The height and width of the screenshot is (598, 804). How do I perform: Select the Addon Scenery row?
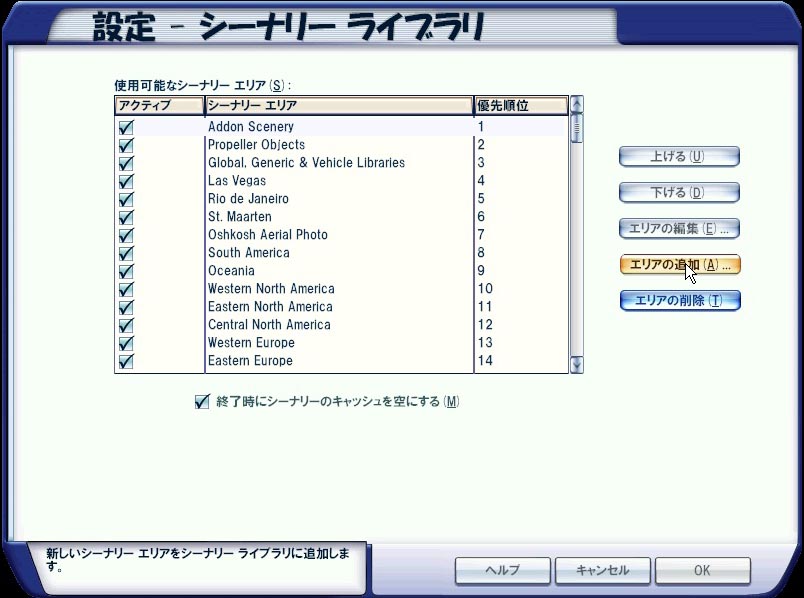[x=341, y=127]
